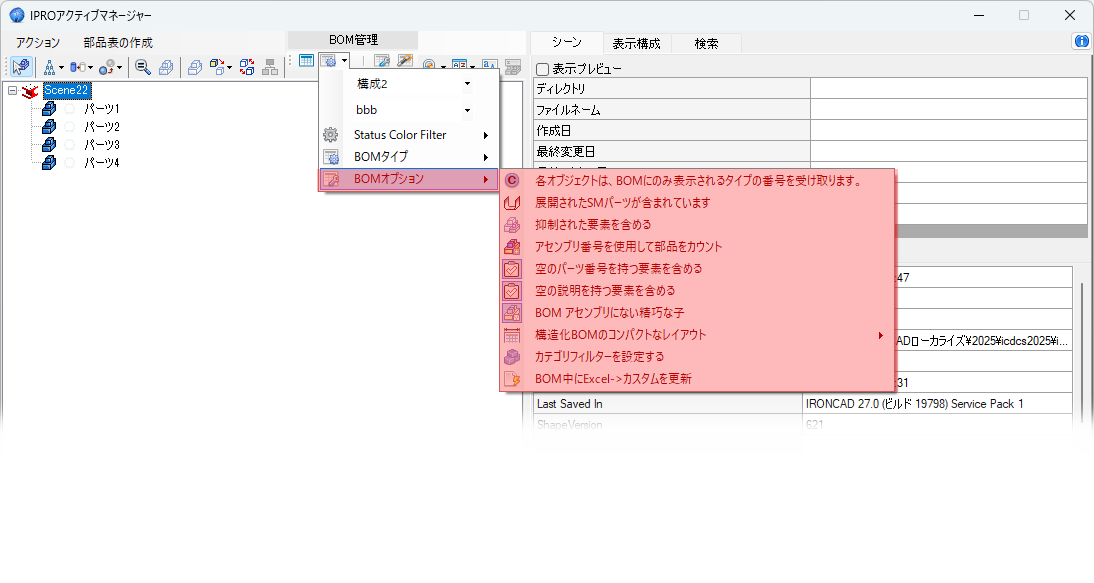Select パーツ3 in the scene tree

(101, 145)
